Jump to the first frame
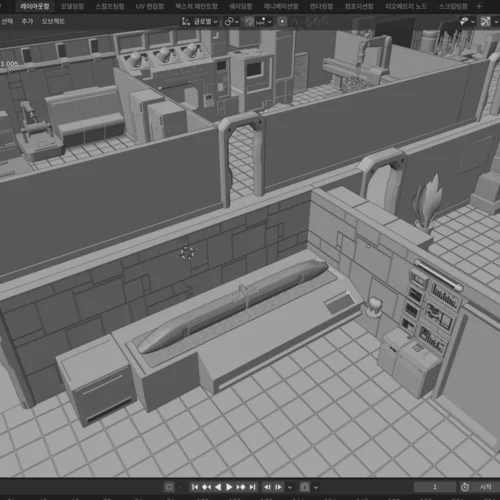The height and width of the screenshot is (500, 500). (x=195, y=487)
